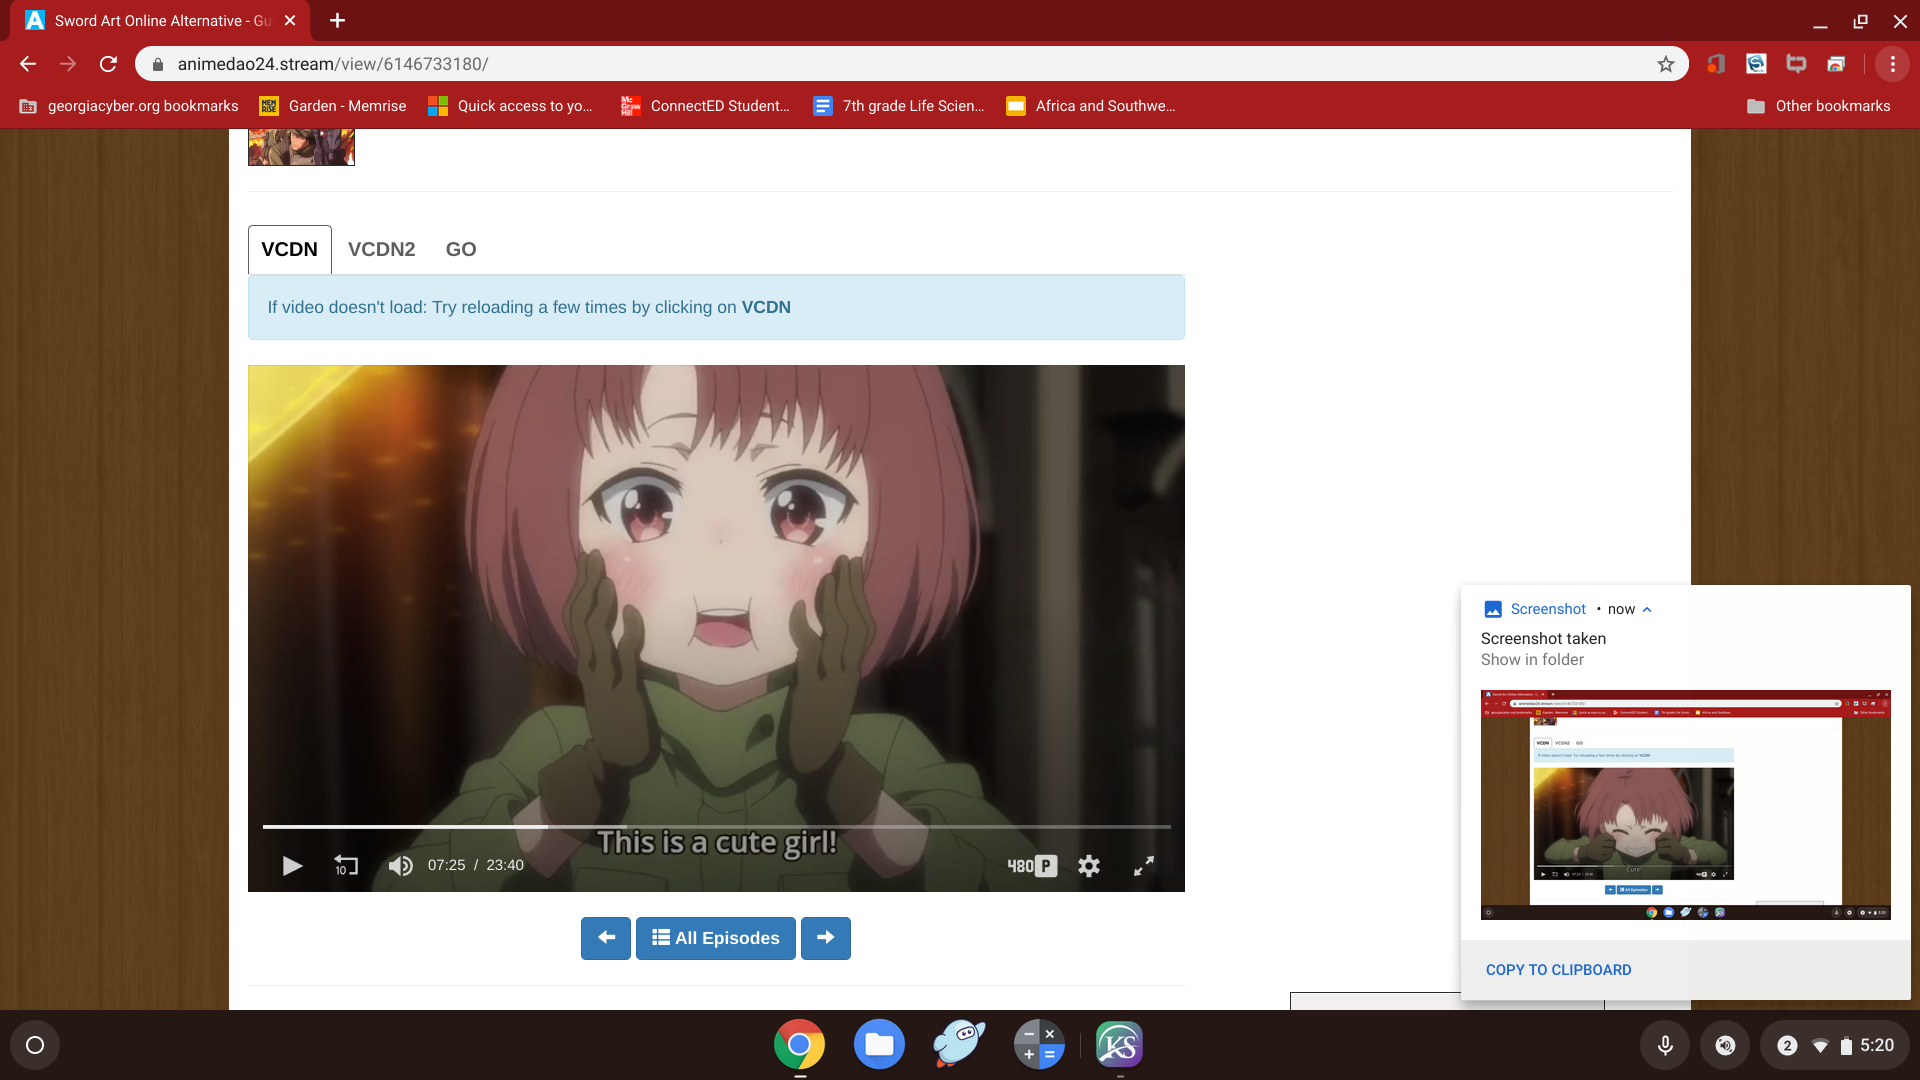Open Africa and Southwest bookmark

pos(1091,106)
